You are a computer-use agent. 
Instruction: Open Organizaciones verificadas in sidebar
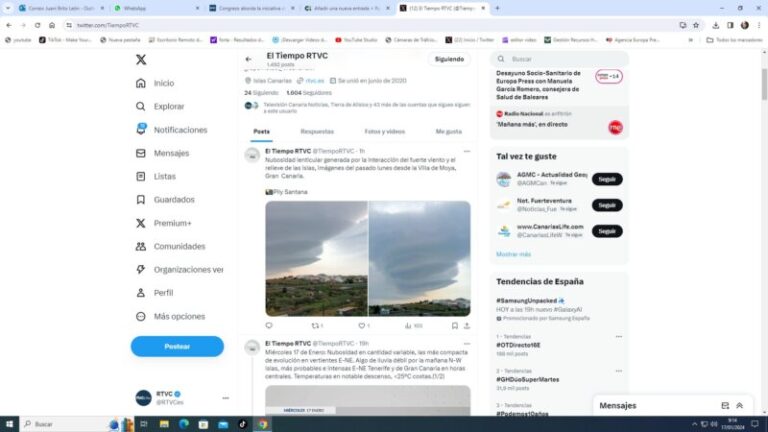click(179, 270)
